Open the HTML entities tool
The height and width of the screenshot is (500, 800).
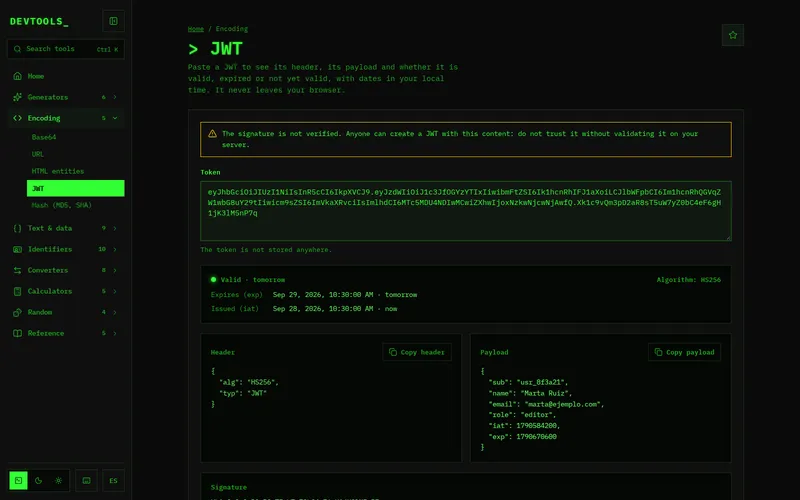(76, 171)
